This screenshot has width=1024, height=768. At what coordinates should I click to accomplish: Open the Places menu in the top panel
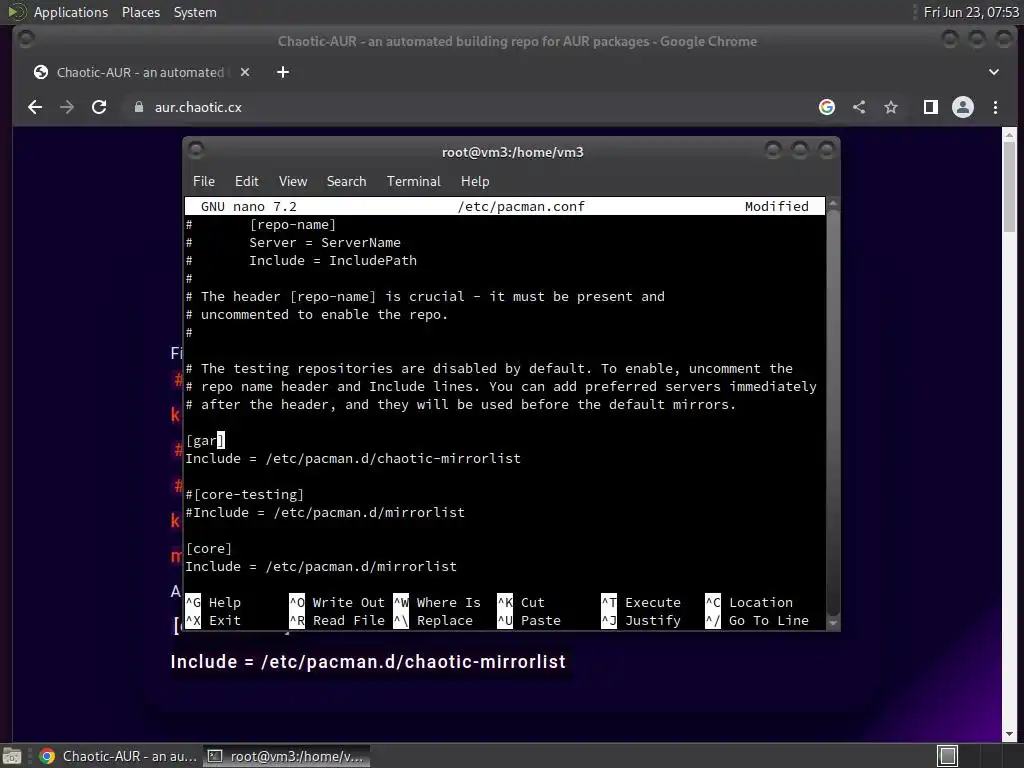(x=140, y=12)
